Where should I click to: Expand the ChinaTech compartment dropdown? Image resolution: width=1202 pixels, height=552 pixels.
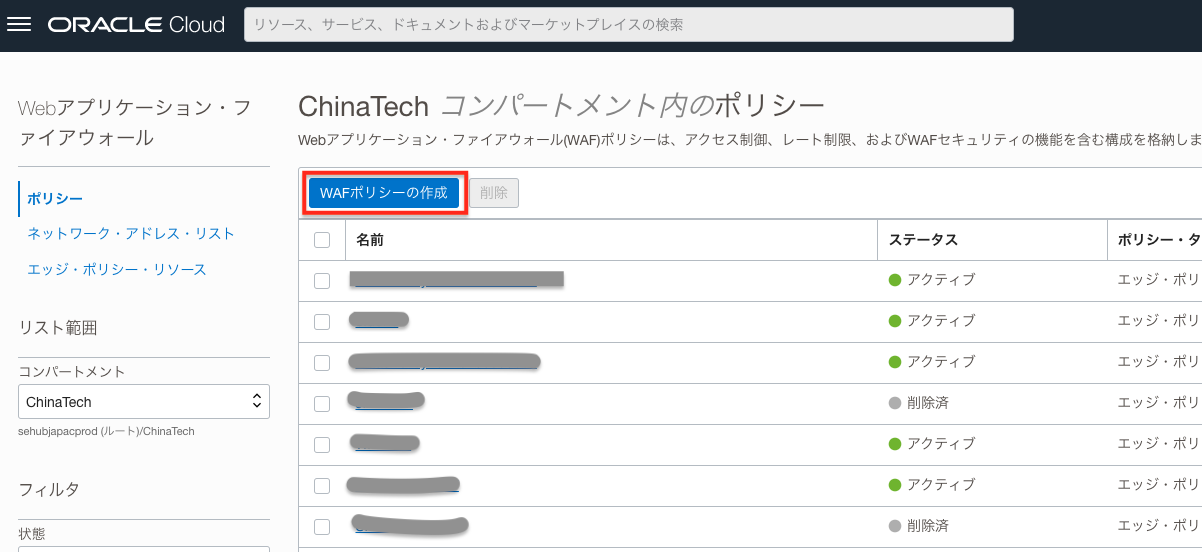pos(144,402)
